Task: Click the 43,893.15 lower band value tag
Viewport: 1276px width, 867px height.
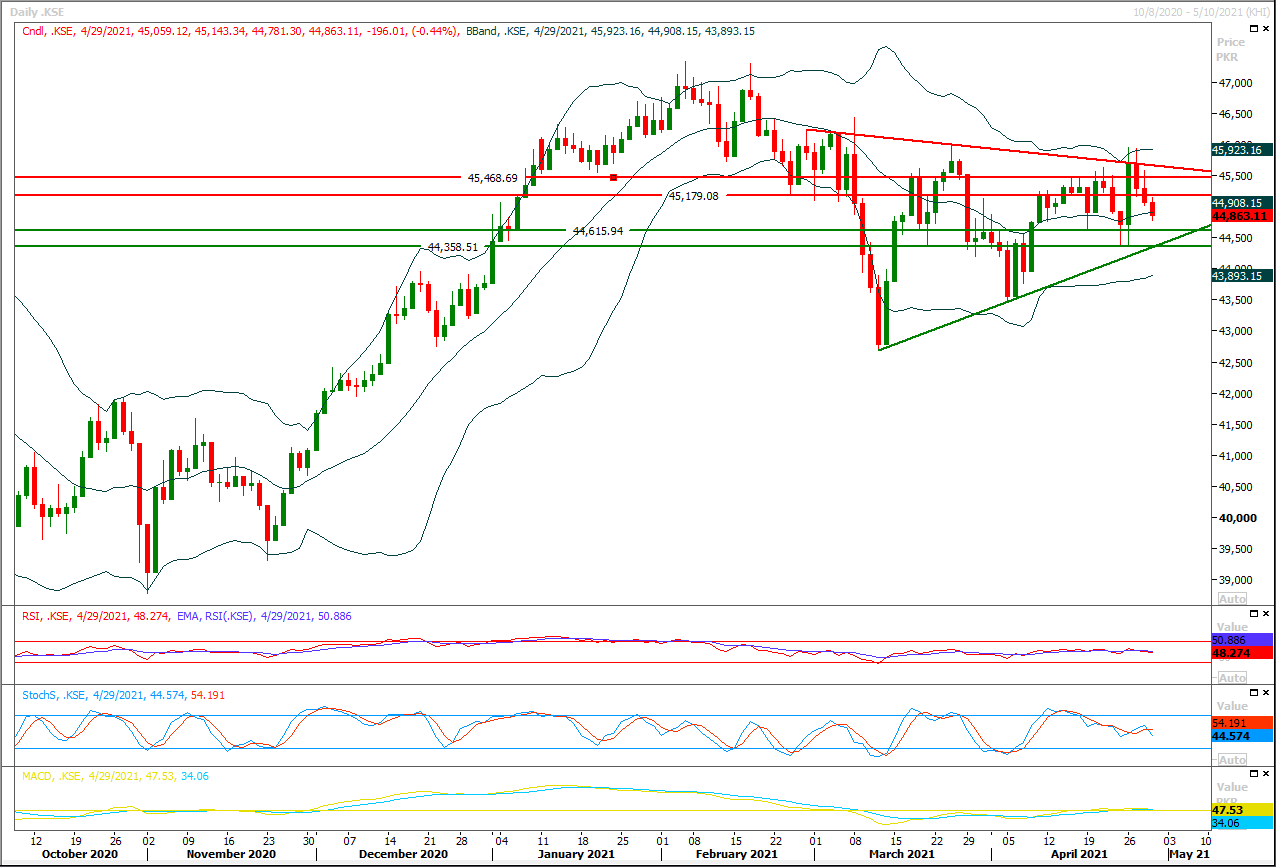Action: [1241, 276]
